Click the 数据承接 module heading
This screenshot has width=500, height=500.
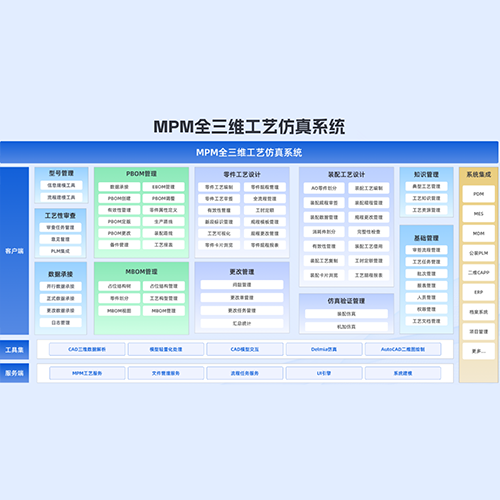(x=60, y=274)
